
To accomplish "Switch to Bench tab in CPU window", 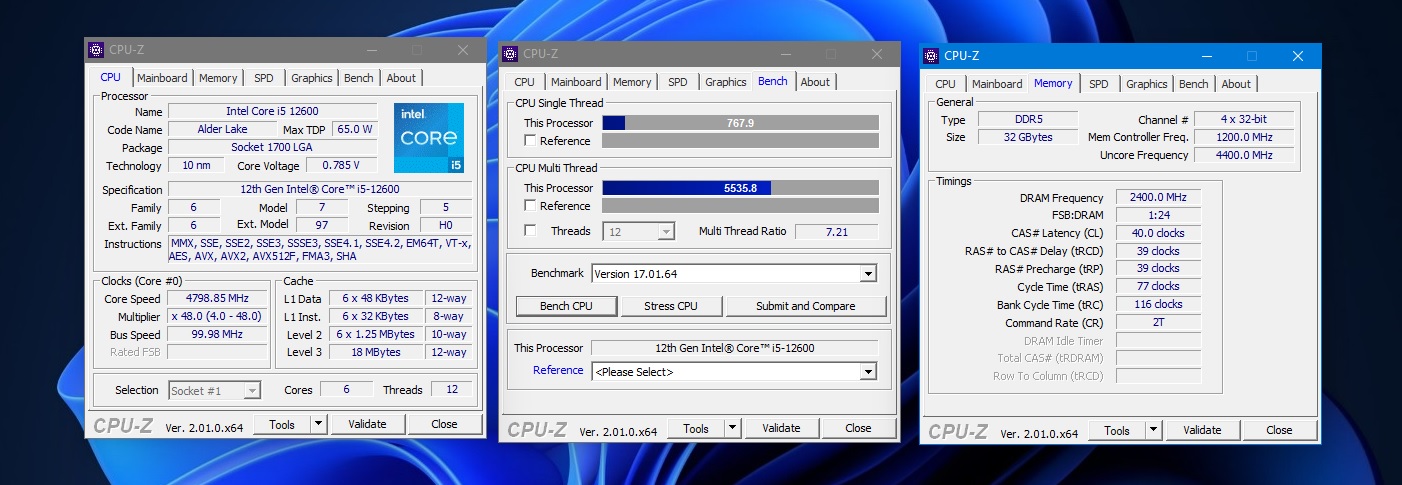I will (x=358, y=78).
